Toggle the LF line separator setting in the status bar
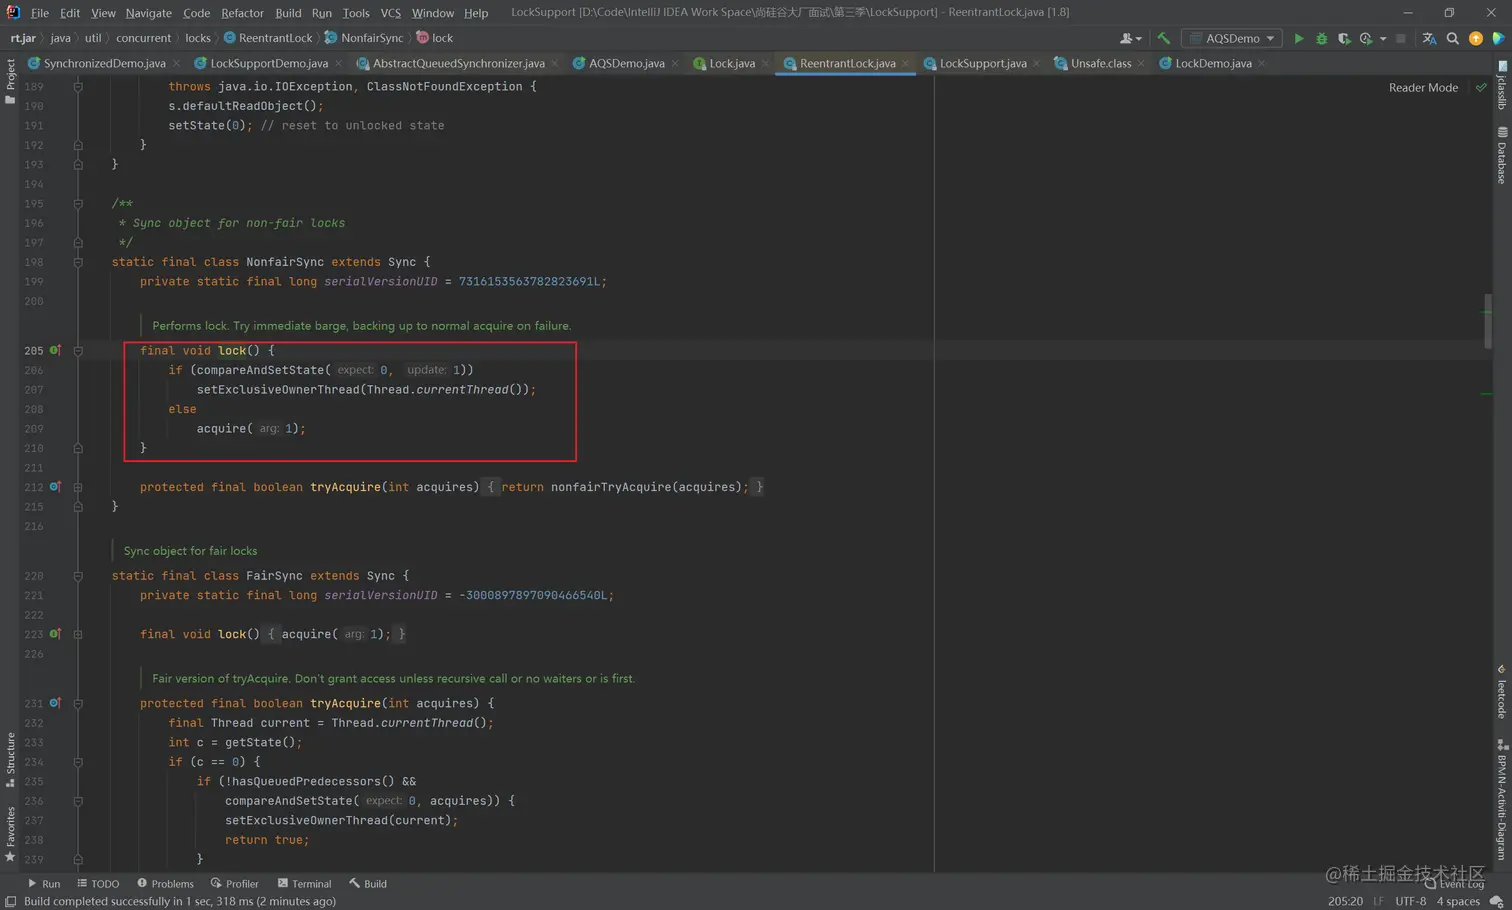The height and width of the screenshot is (910, 1512). point(1378,901)
